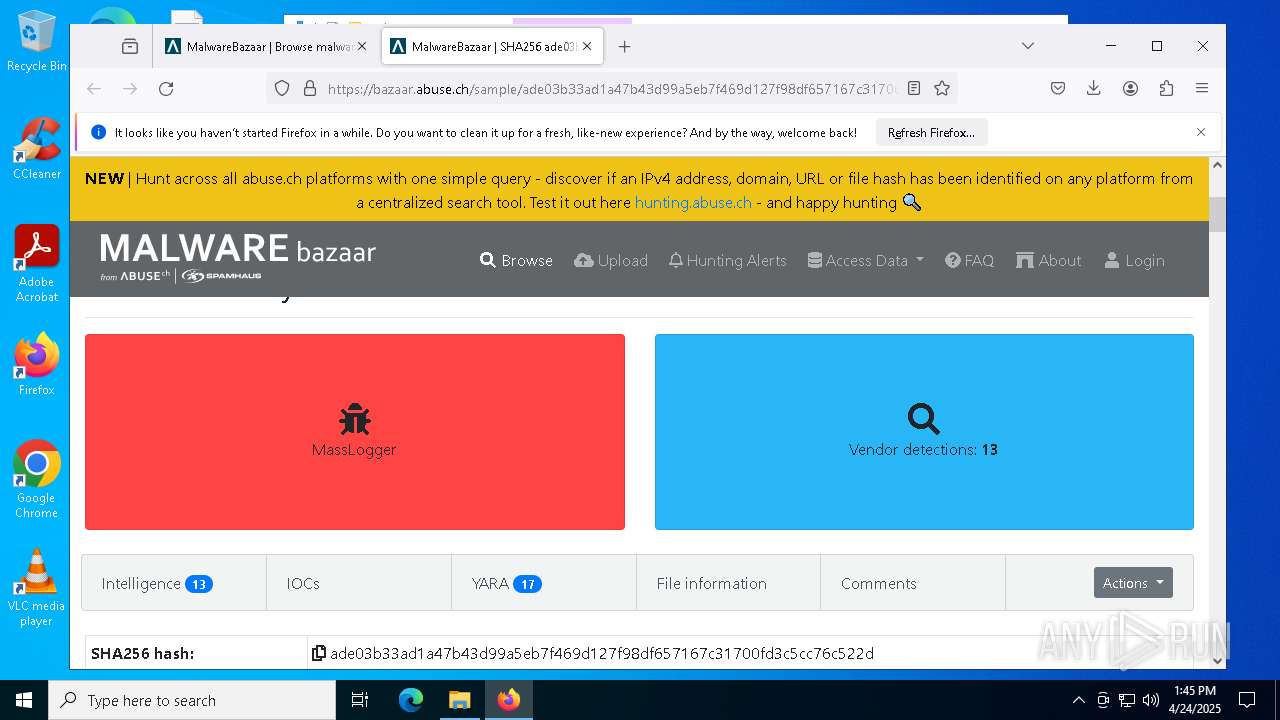Click the site padlock icon
This screenshot has width=1280, height=720.
309,89
